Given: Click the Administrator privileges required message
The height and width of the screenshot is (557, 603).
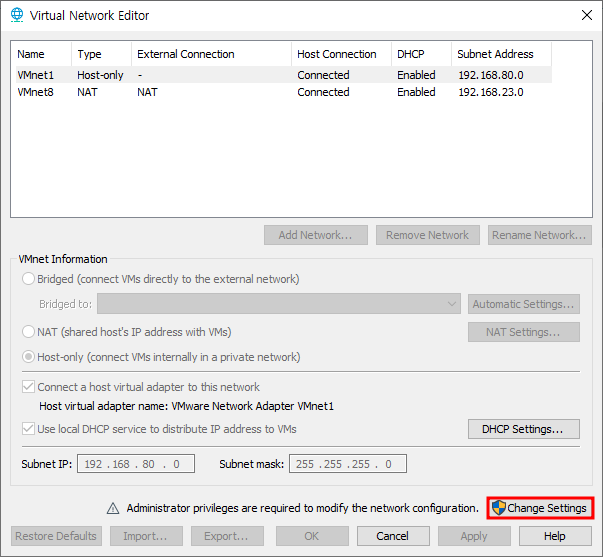Looking at the screenshot, I should click(x=303, y=508).
